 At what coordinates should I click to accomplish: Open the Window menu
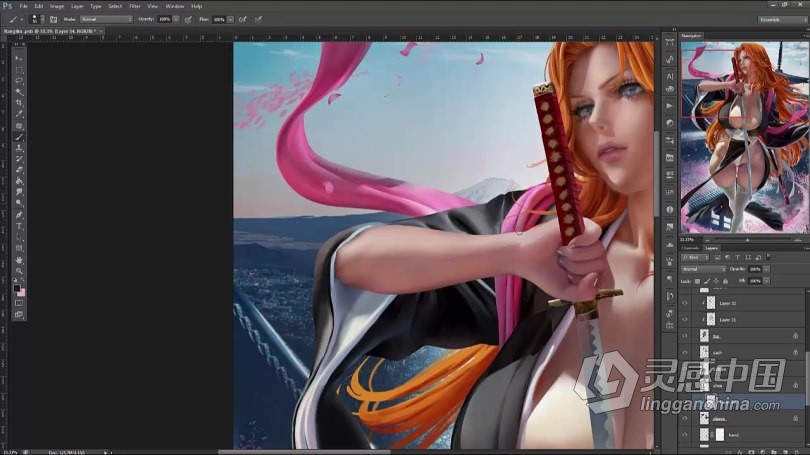coord(175,6)
